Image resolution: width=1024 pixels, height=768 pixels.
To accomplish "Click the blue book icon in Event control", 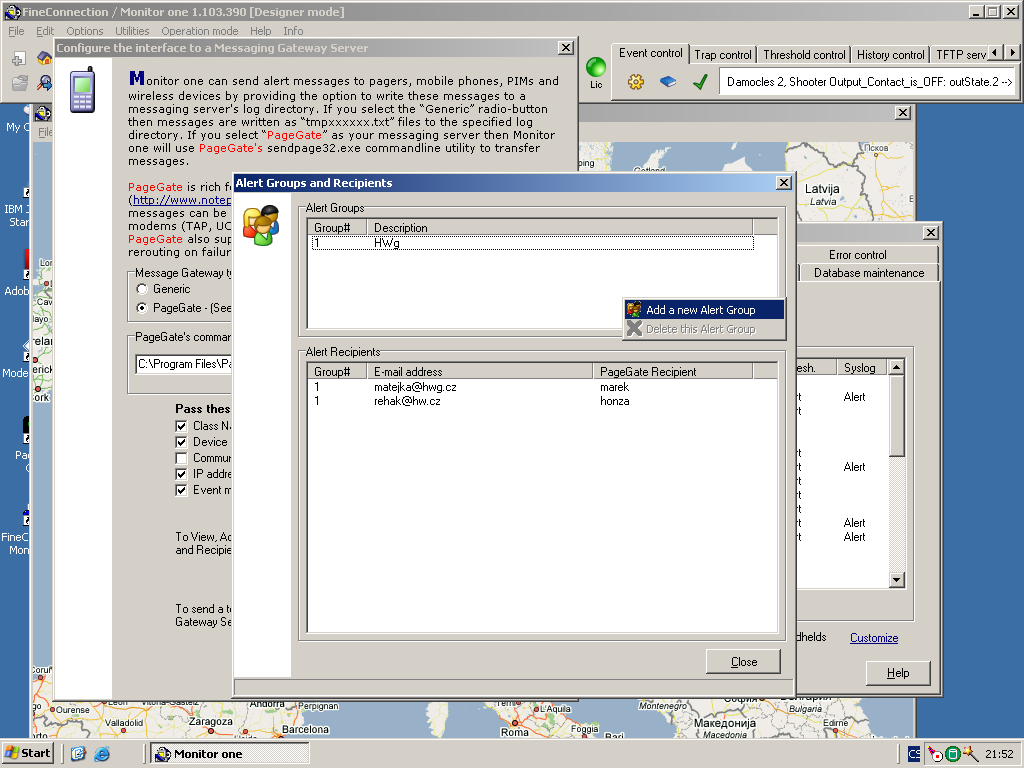I will pos(667,82).
